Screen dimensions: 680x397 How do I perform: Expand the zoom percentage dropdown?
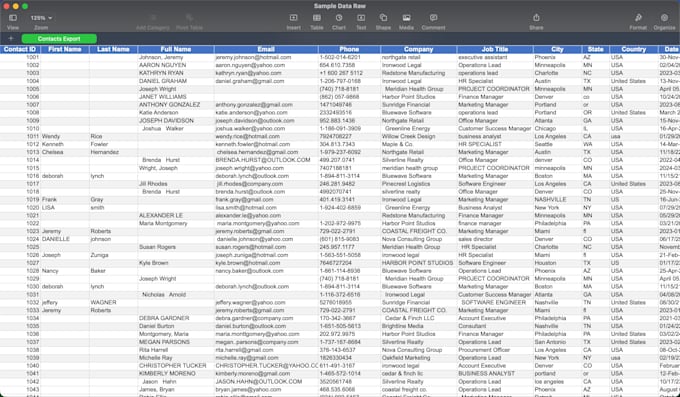[41, 18]
